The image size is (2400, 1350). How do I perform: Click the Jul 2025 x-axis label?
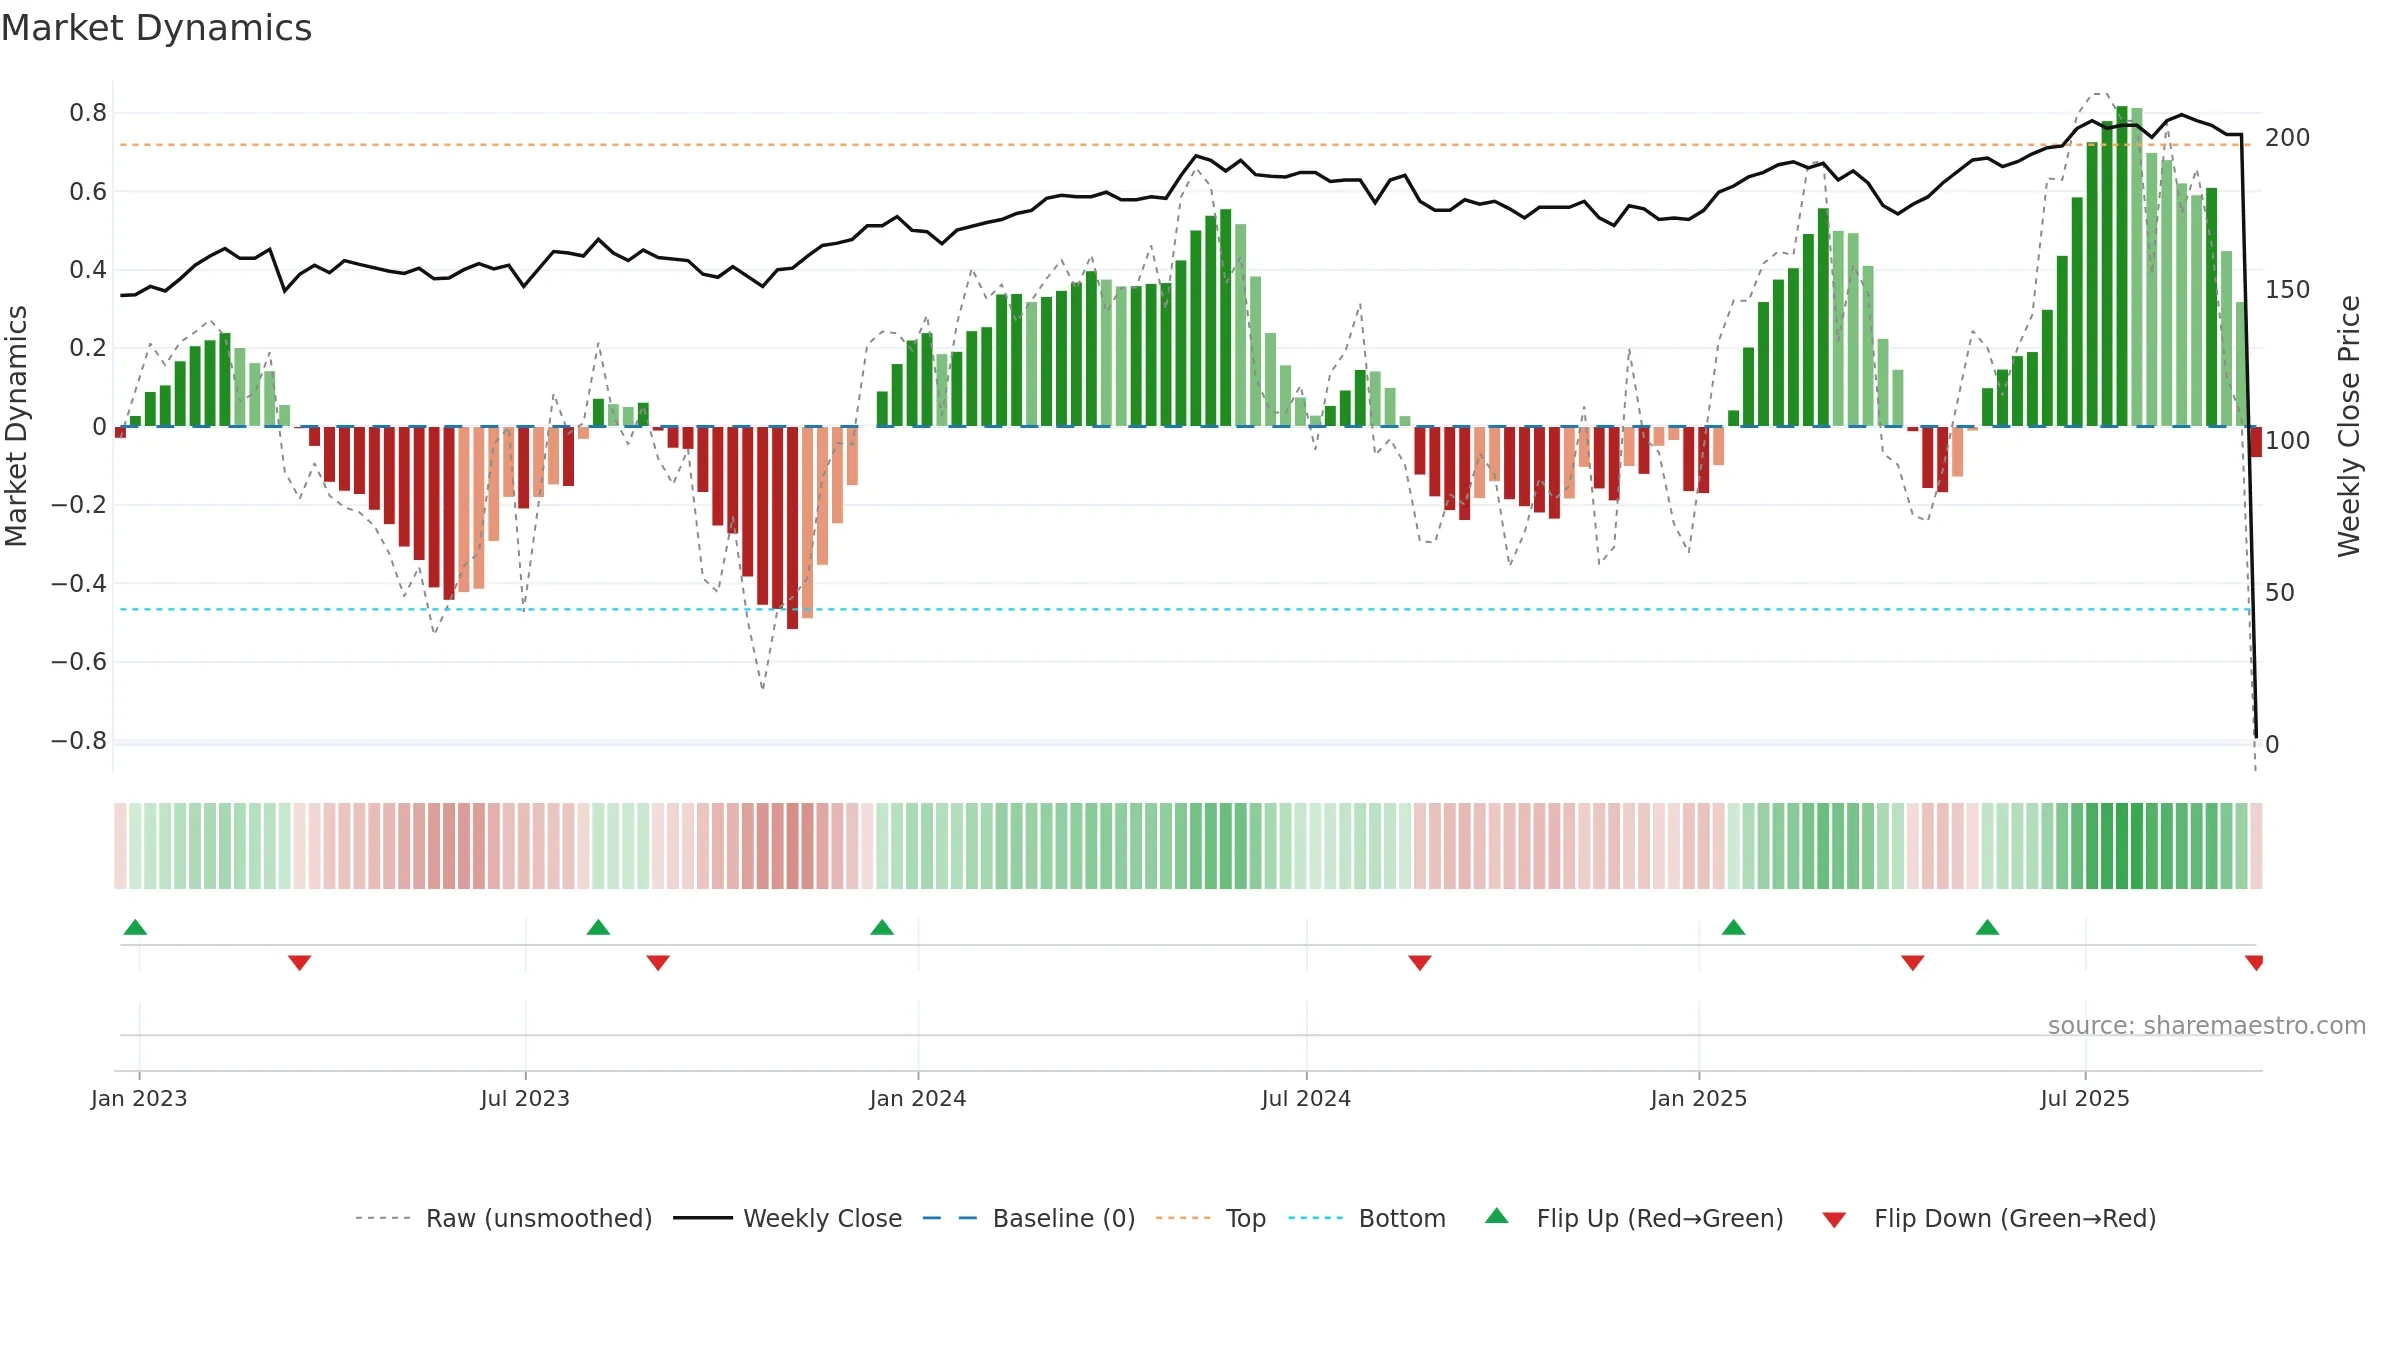[x=2085, y=1098]
